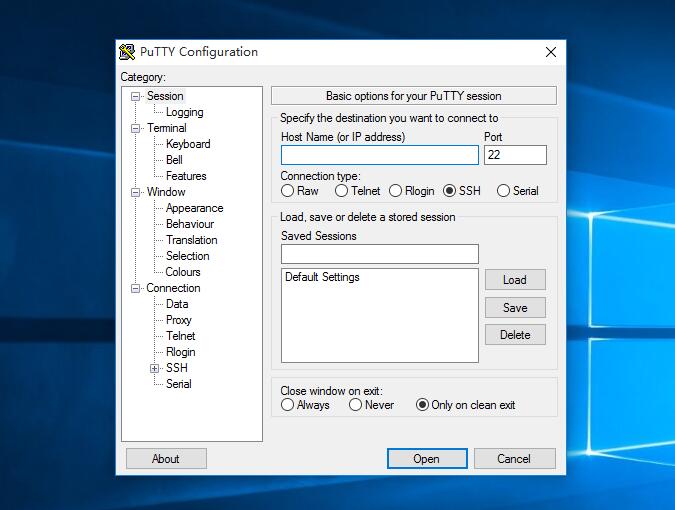The image size is (675, 510).
Task: Open the Telnet category in tree
Action: pyautogui.click(x=180, y=336)
